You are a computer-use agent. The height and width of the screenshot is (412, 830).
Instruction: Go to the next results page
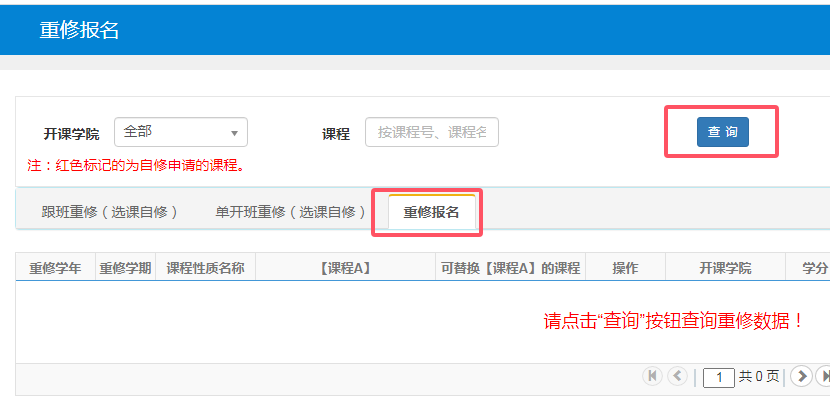pyautogui.click(x=800, y=376)
